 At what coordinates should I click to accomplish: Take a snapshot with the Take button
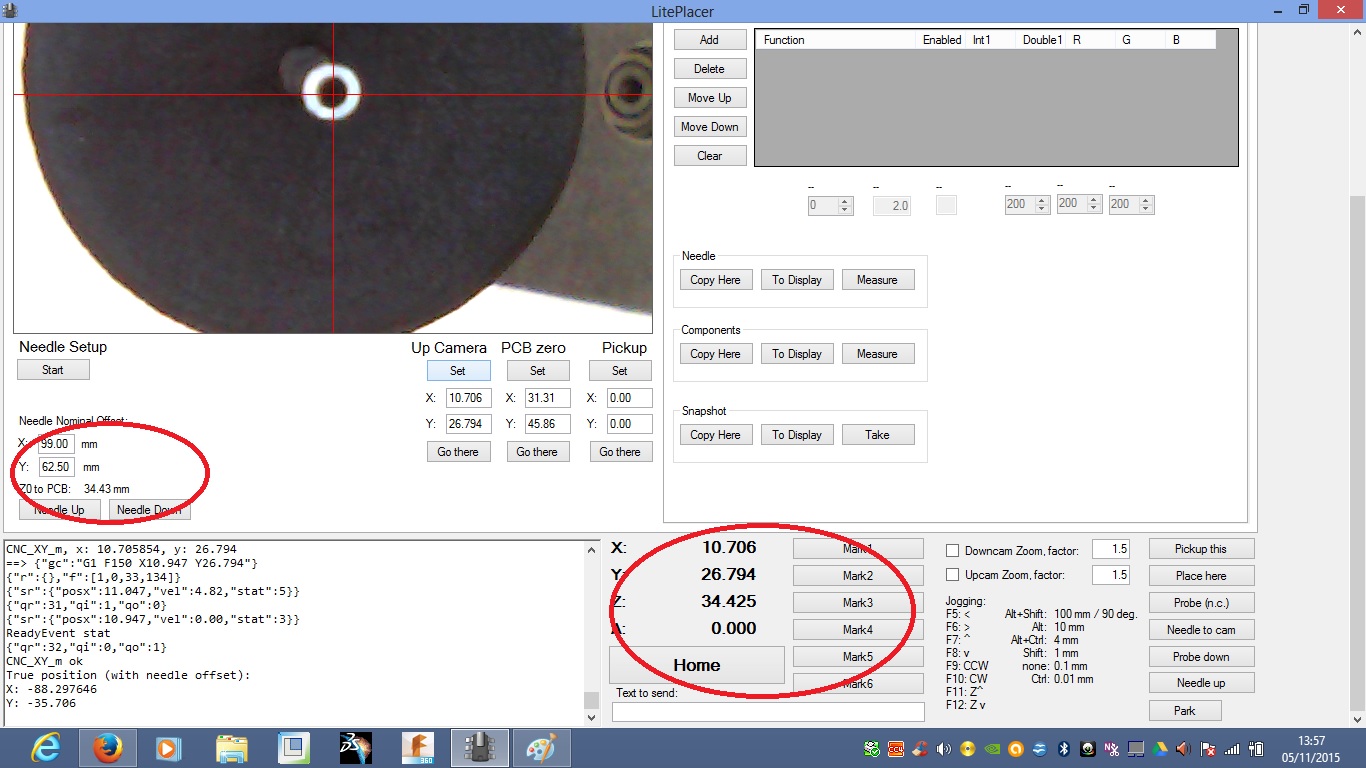click(877, 435)
